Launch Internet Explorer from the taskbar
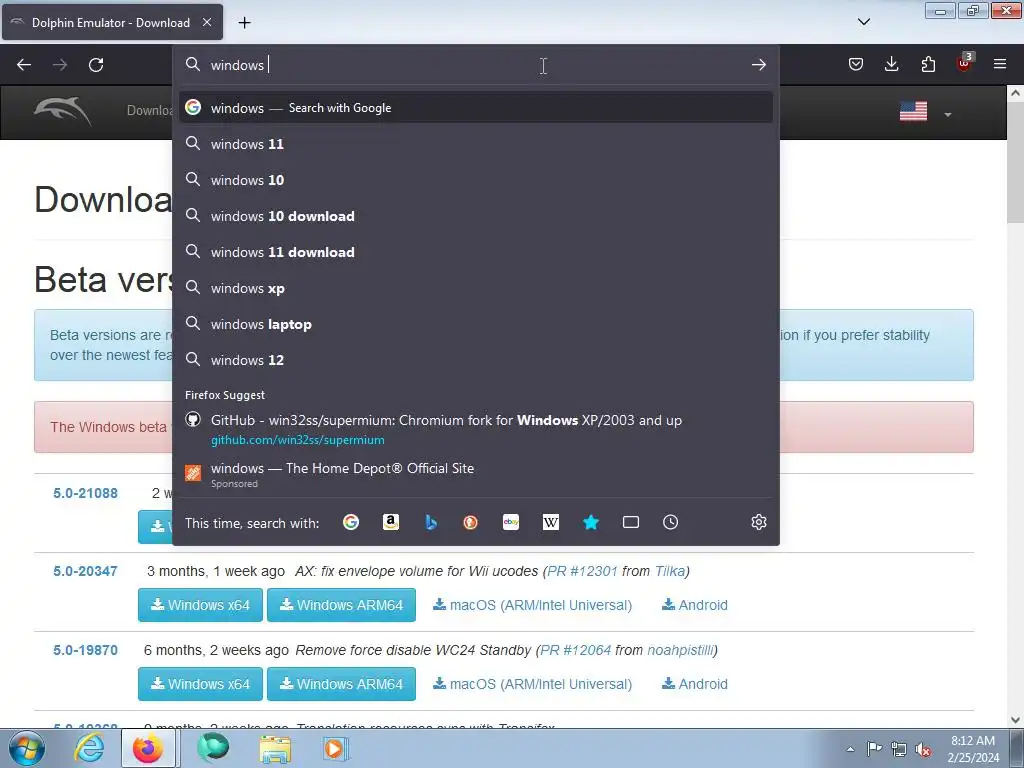Screen dimensions: 1024x768 (x=89, y=748)
